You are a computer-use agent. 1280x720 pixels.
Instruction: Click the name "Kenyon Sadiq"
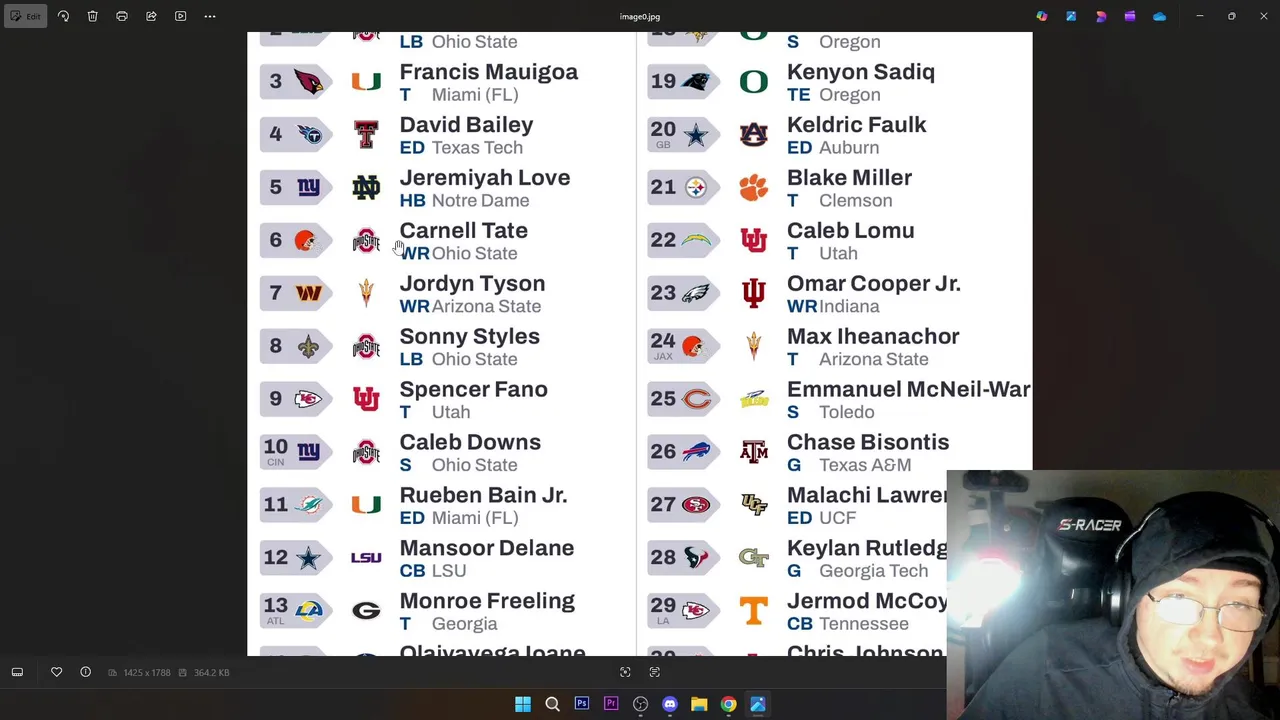(x=861, y=72)
